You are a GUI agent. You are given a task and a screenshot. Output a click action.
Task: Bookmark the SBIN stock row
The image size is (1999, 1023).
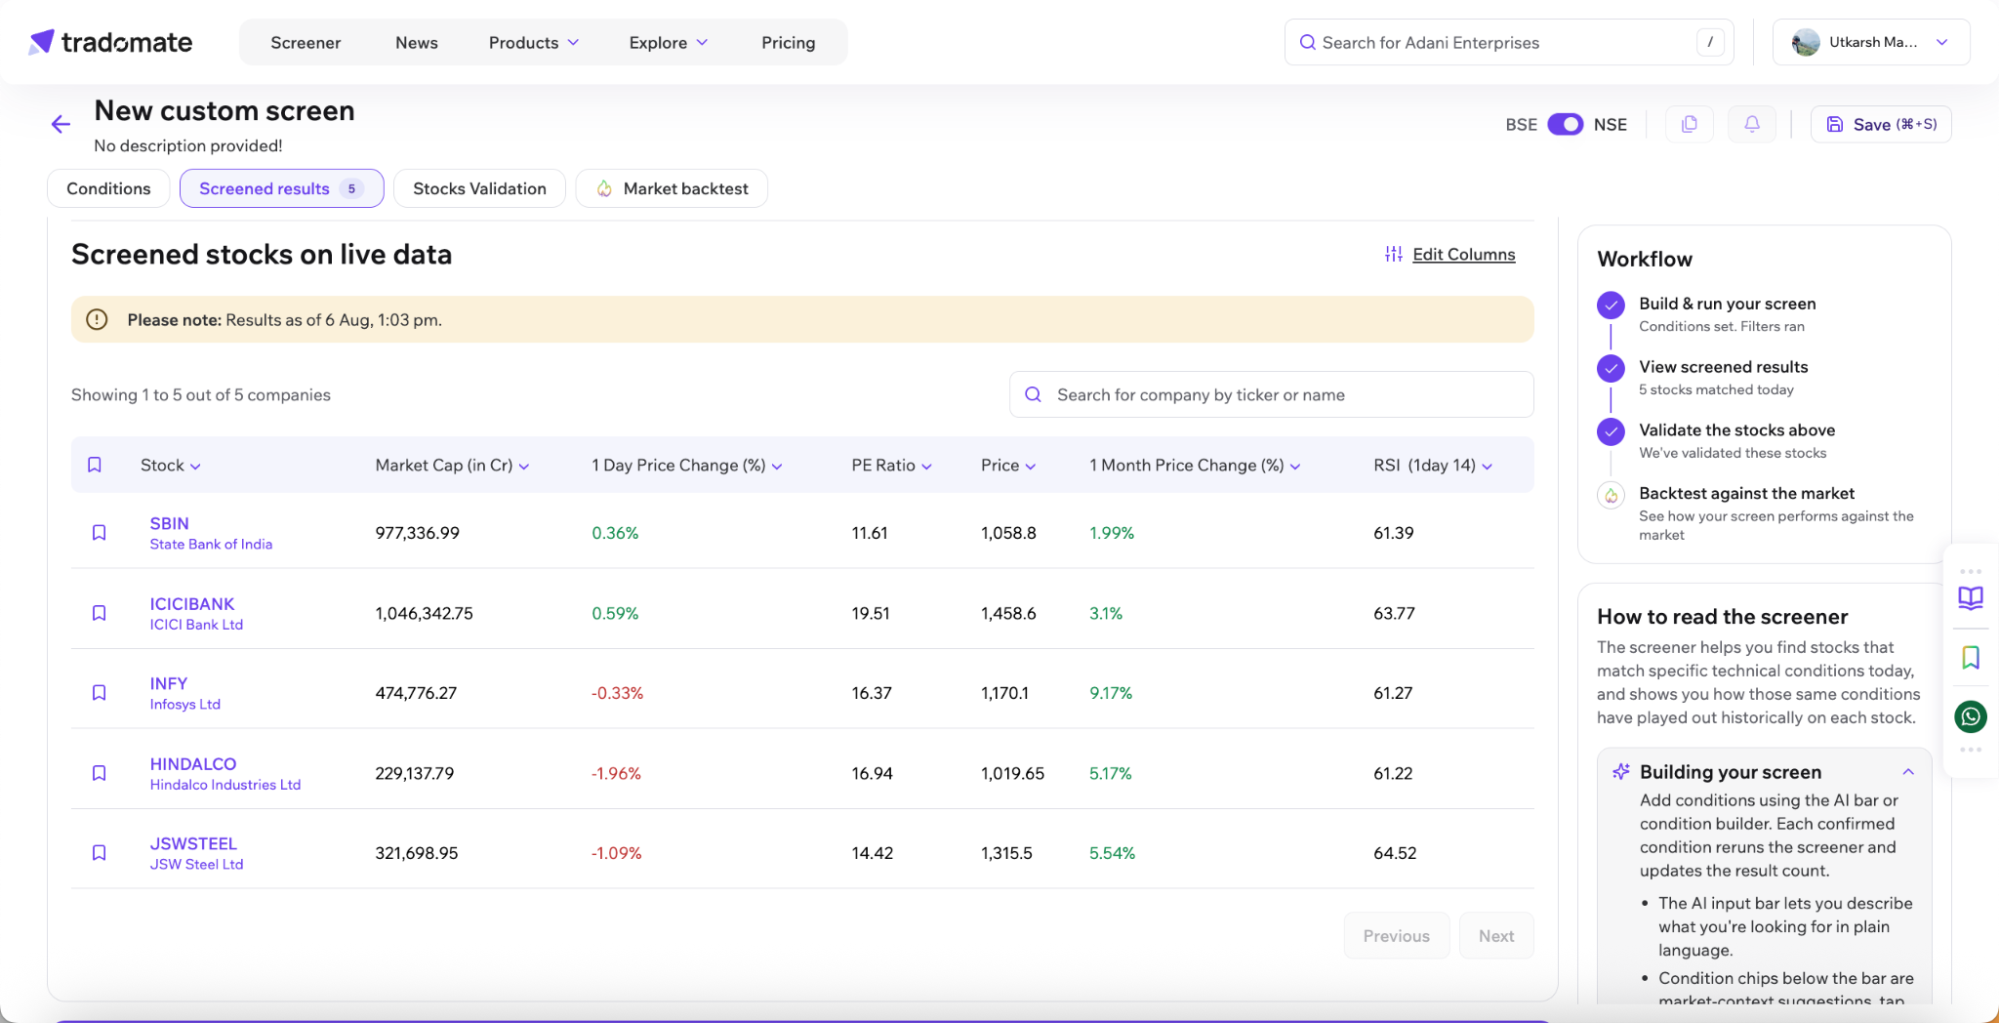click(99, 533)
